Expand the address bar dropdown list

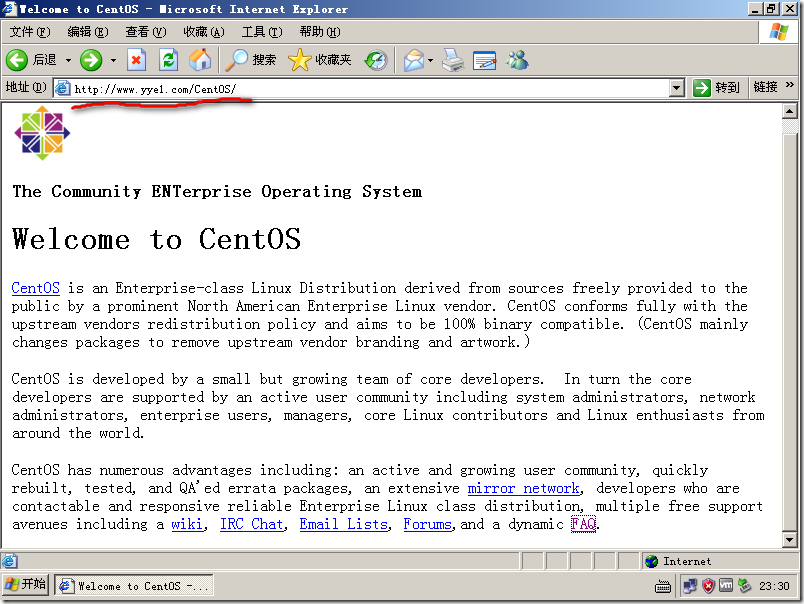pos(677,88)
